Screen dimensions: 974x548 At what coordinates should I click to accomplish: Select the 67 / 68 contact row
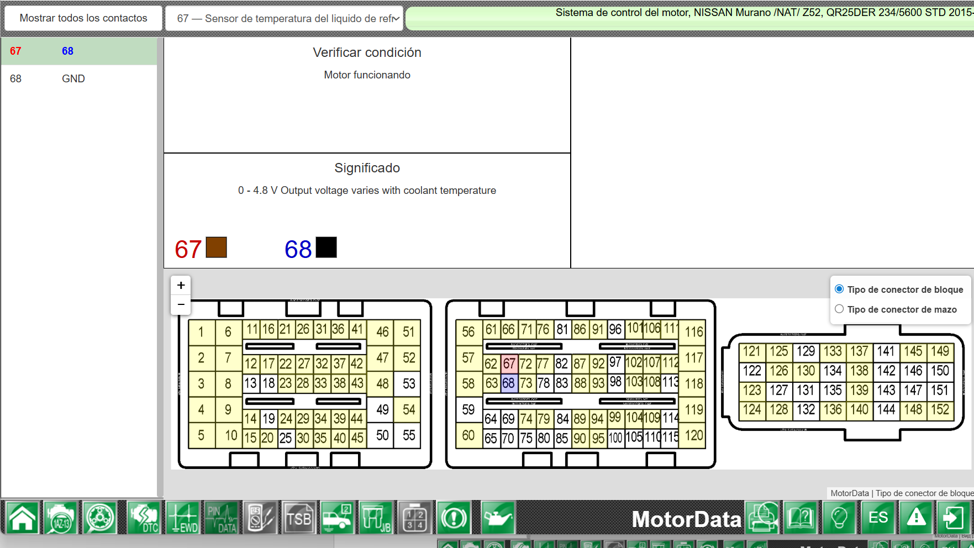(79, 51)
